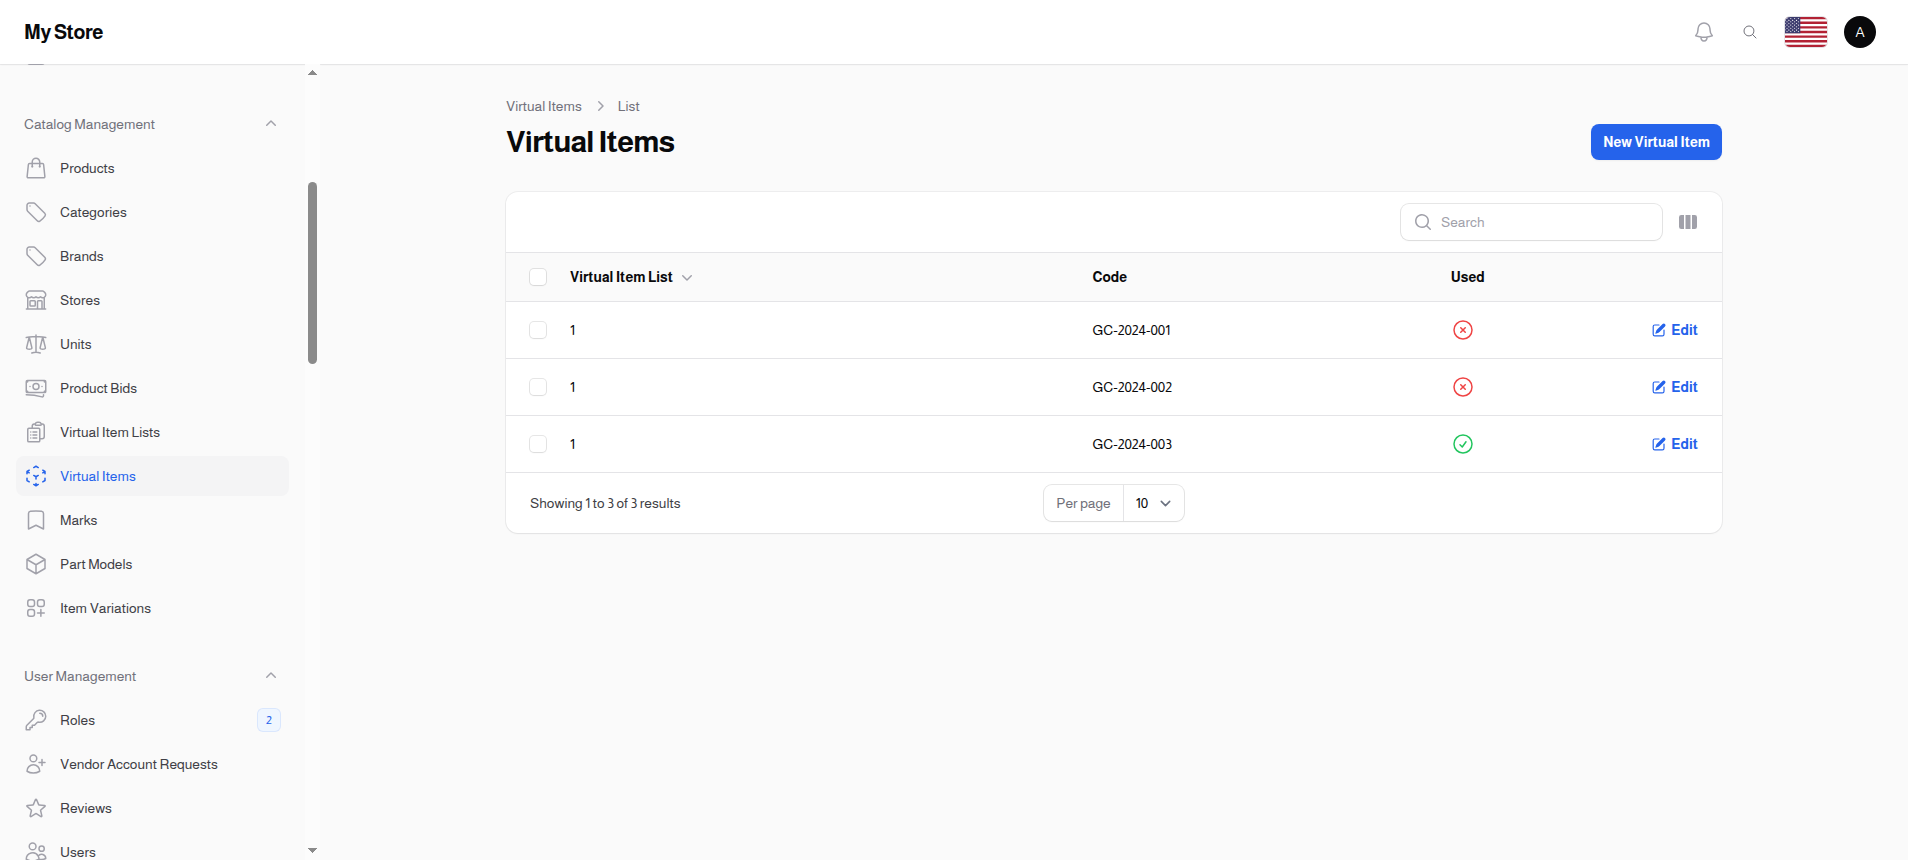The height and width of the screenshot is (860, 1908).
Task: Click the global search magnifier icon
Action: click(x=1750, y=32)
